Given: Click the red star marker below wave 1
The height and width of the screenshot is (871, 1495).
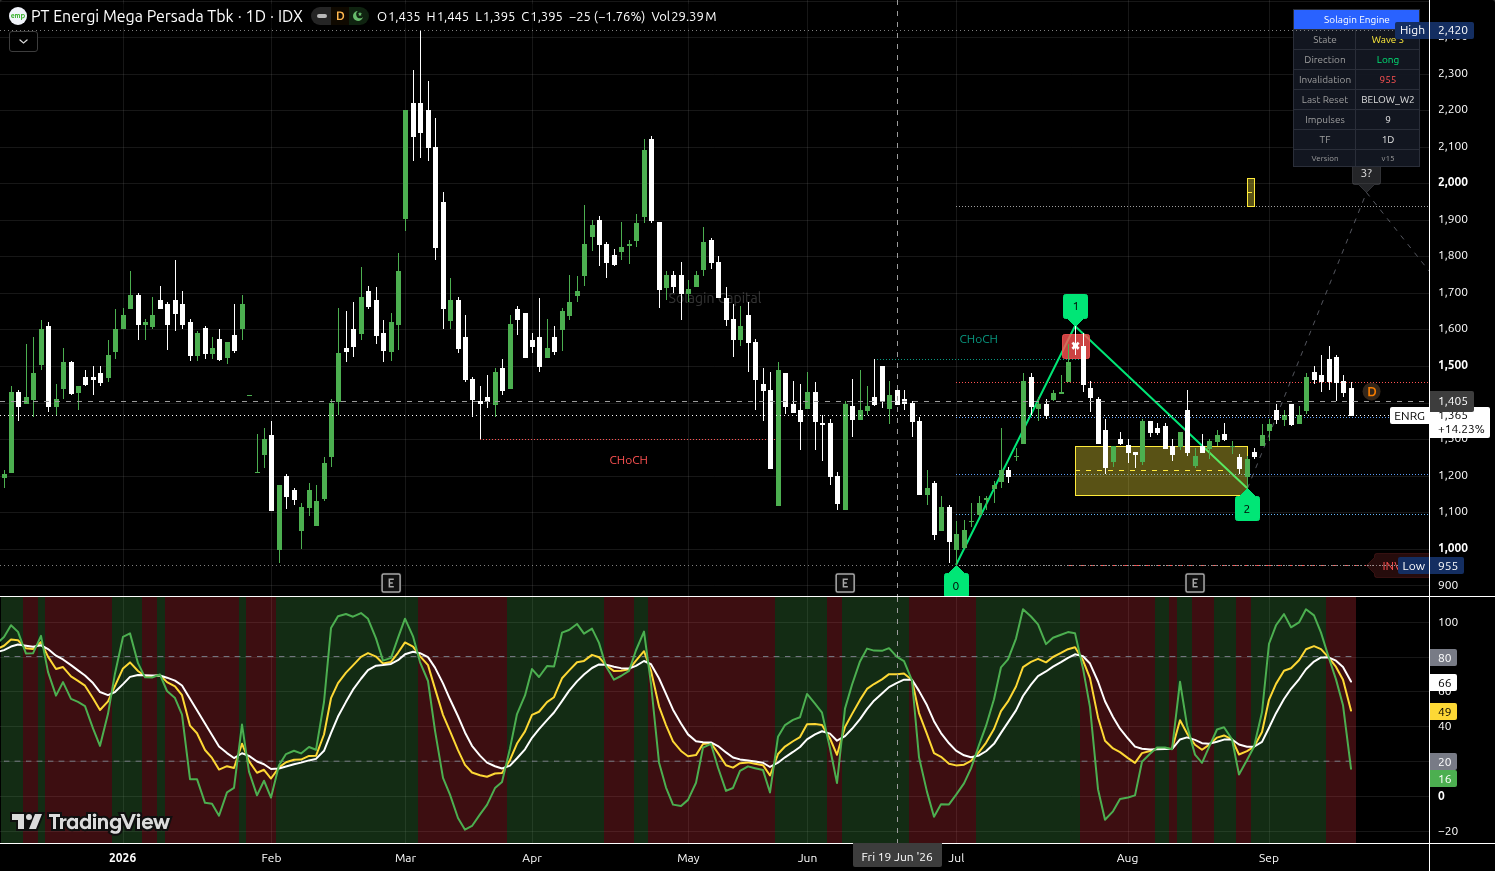Looking at the screenshot, I should (x=1076, y=346).
